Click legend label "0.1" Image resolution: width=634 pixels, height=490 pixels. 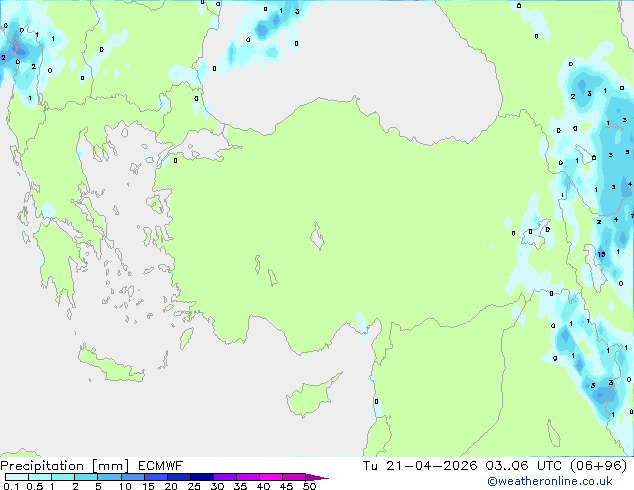point(11,486)
